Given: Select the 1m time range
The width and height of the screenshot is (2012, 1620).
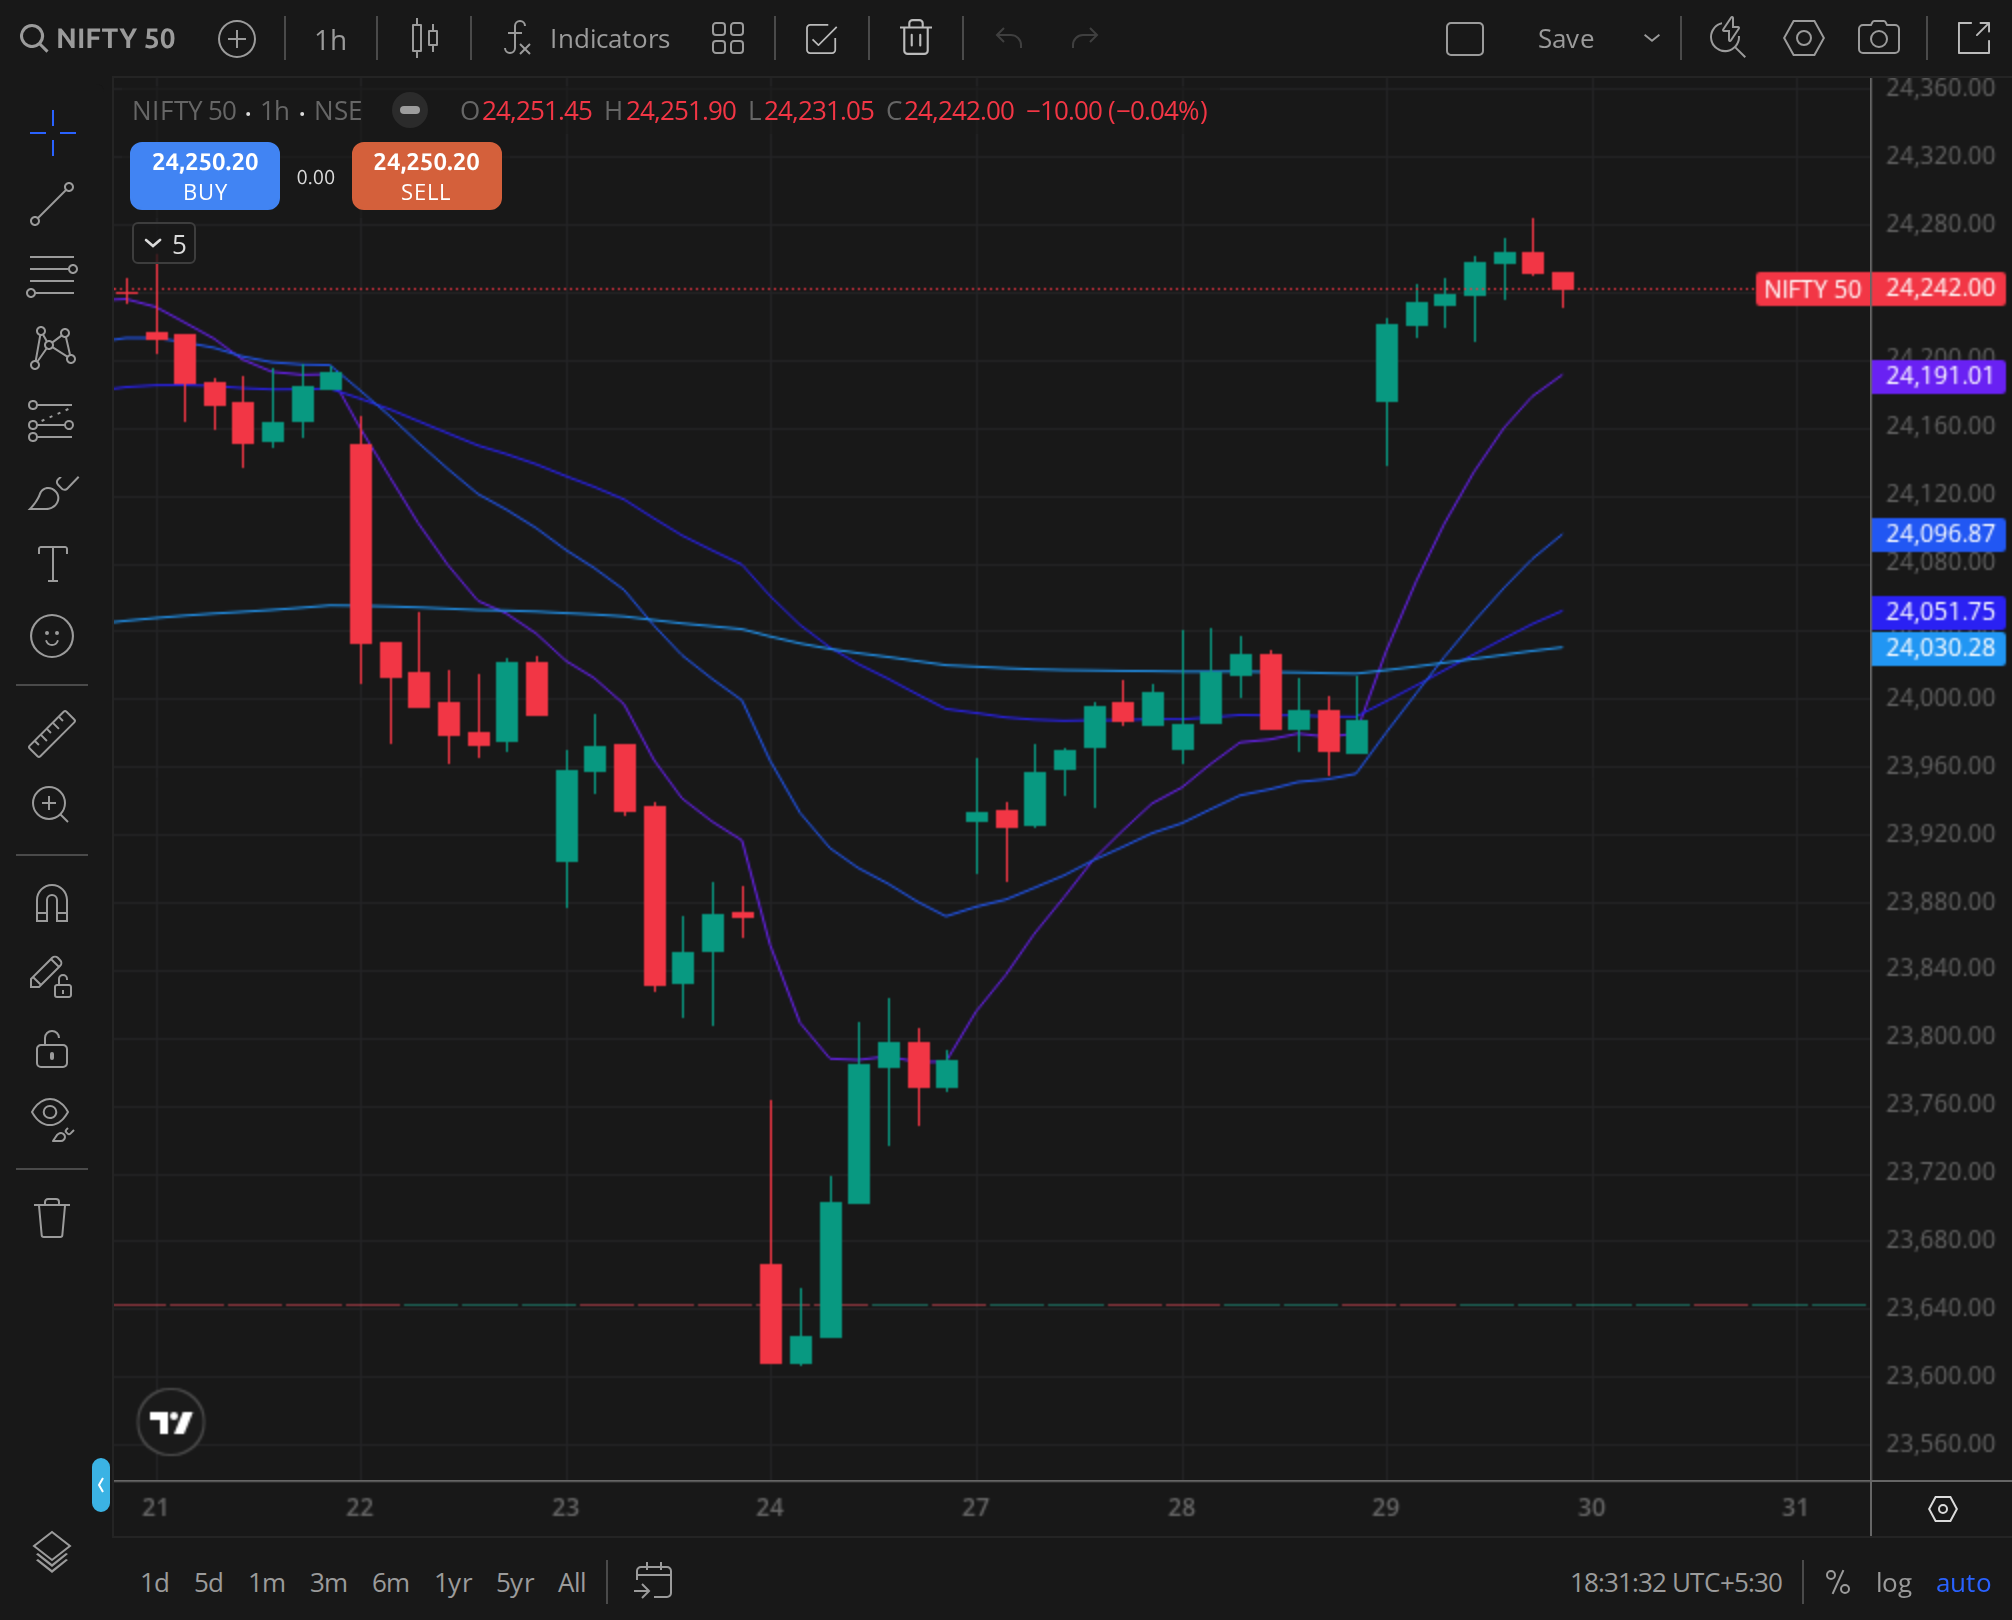Looking at the screenshot, I should pos(267,1582).
